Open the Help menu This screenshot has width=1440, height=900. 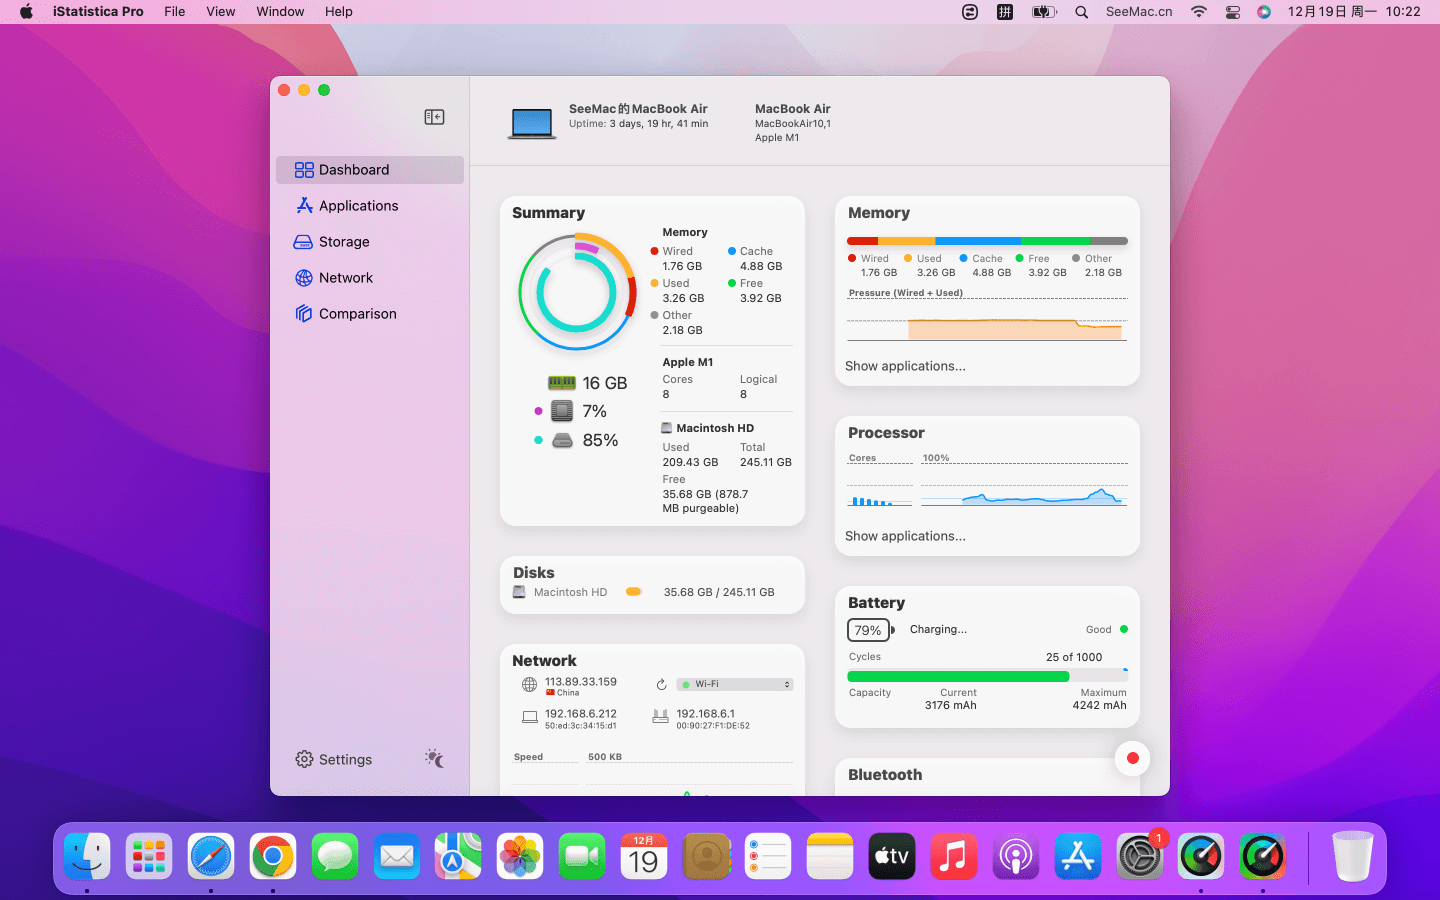tap(339, 12)
